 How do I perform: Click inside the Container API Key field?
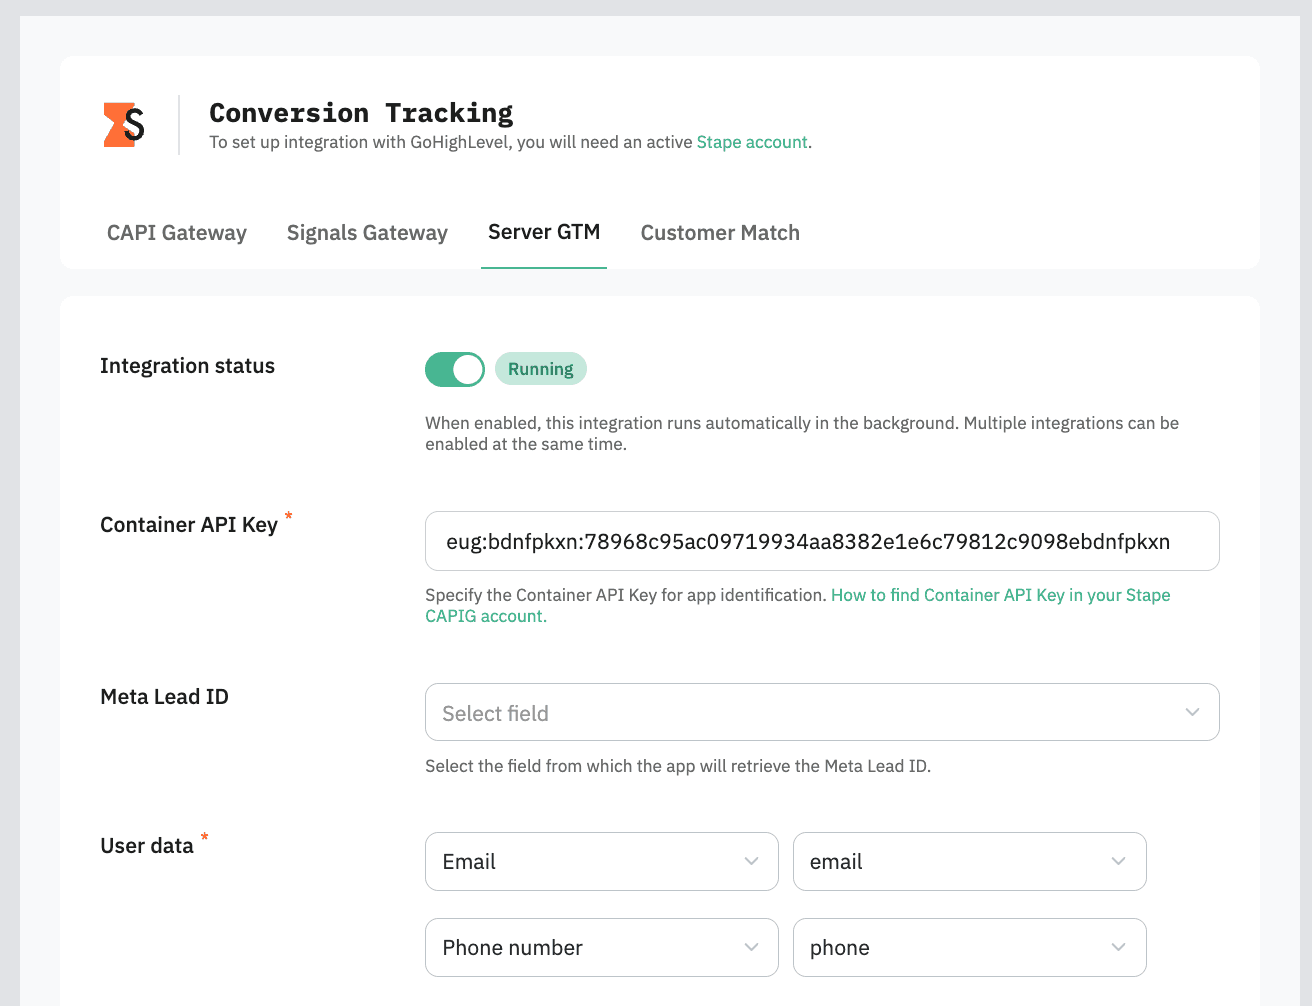[x=822, y=541]
